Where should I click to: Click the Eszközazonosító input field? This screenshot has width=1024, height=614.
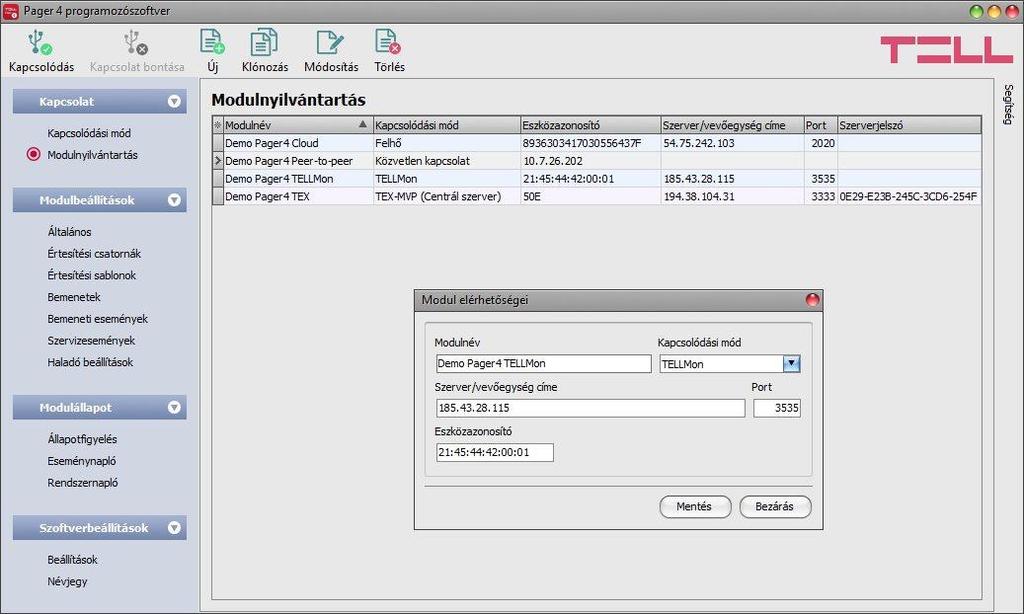click(494, 453)
